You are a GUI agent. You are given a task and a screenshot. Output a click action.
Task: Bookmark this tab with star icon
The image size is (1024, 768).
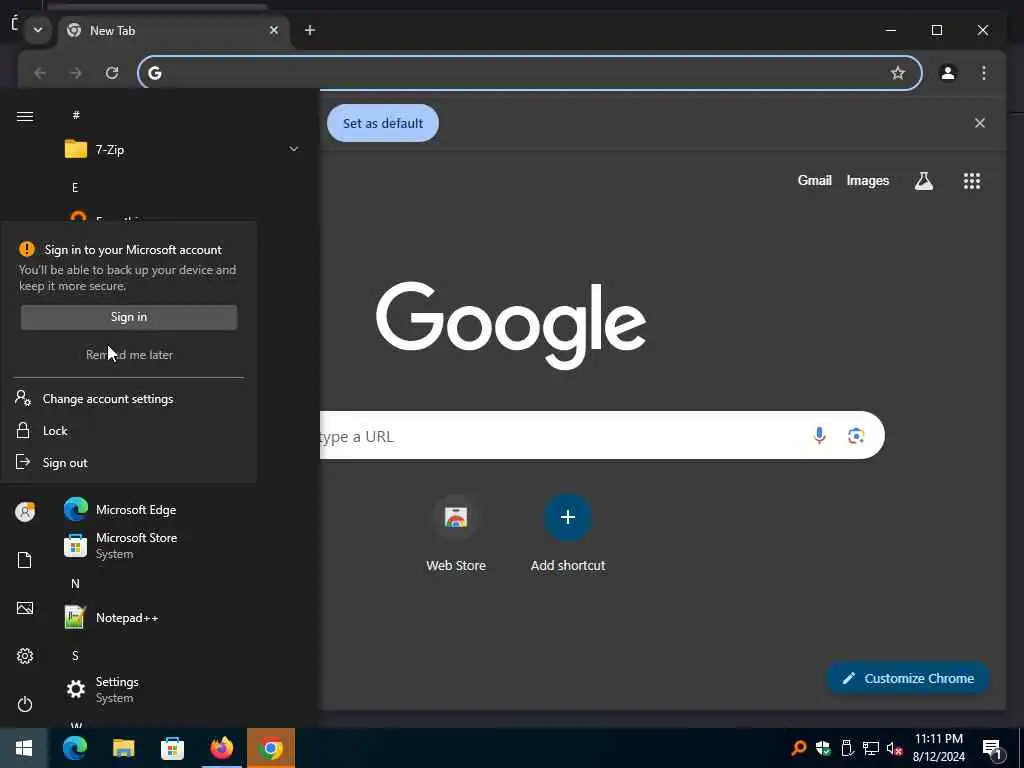point(898,73)
